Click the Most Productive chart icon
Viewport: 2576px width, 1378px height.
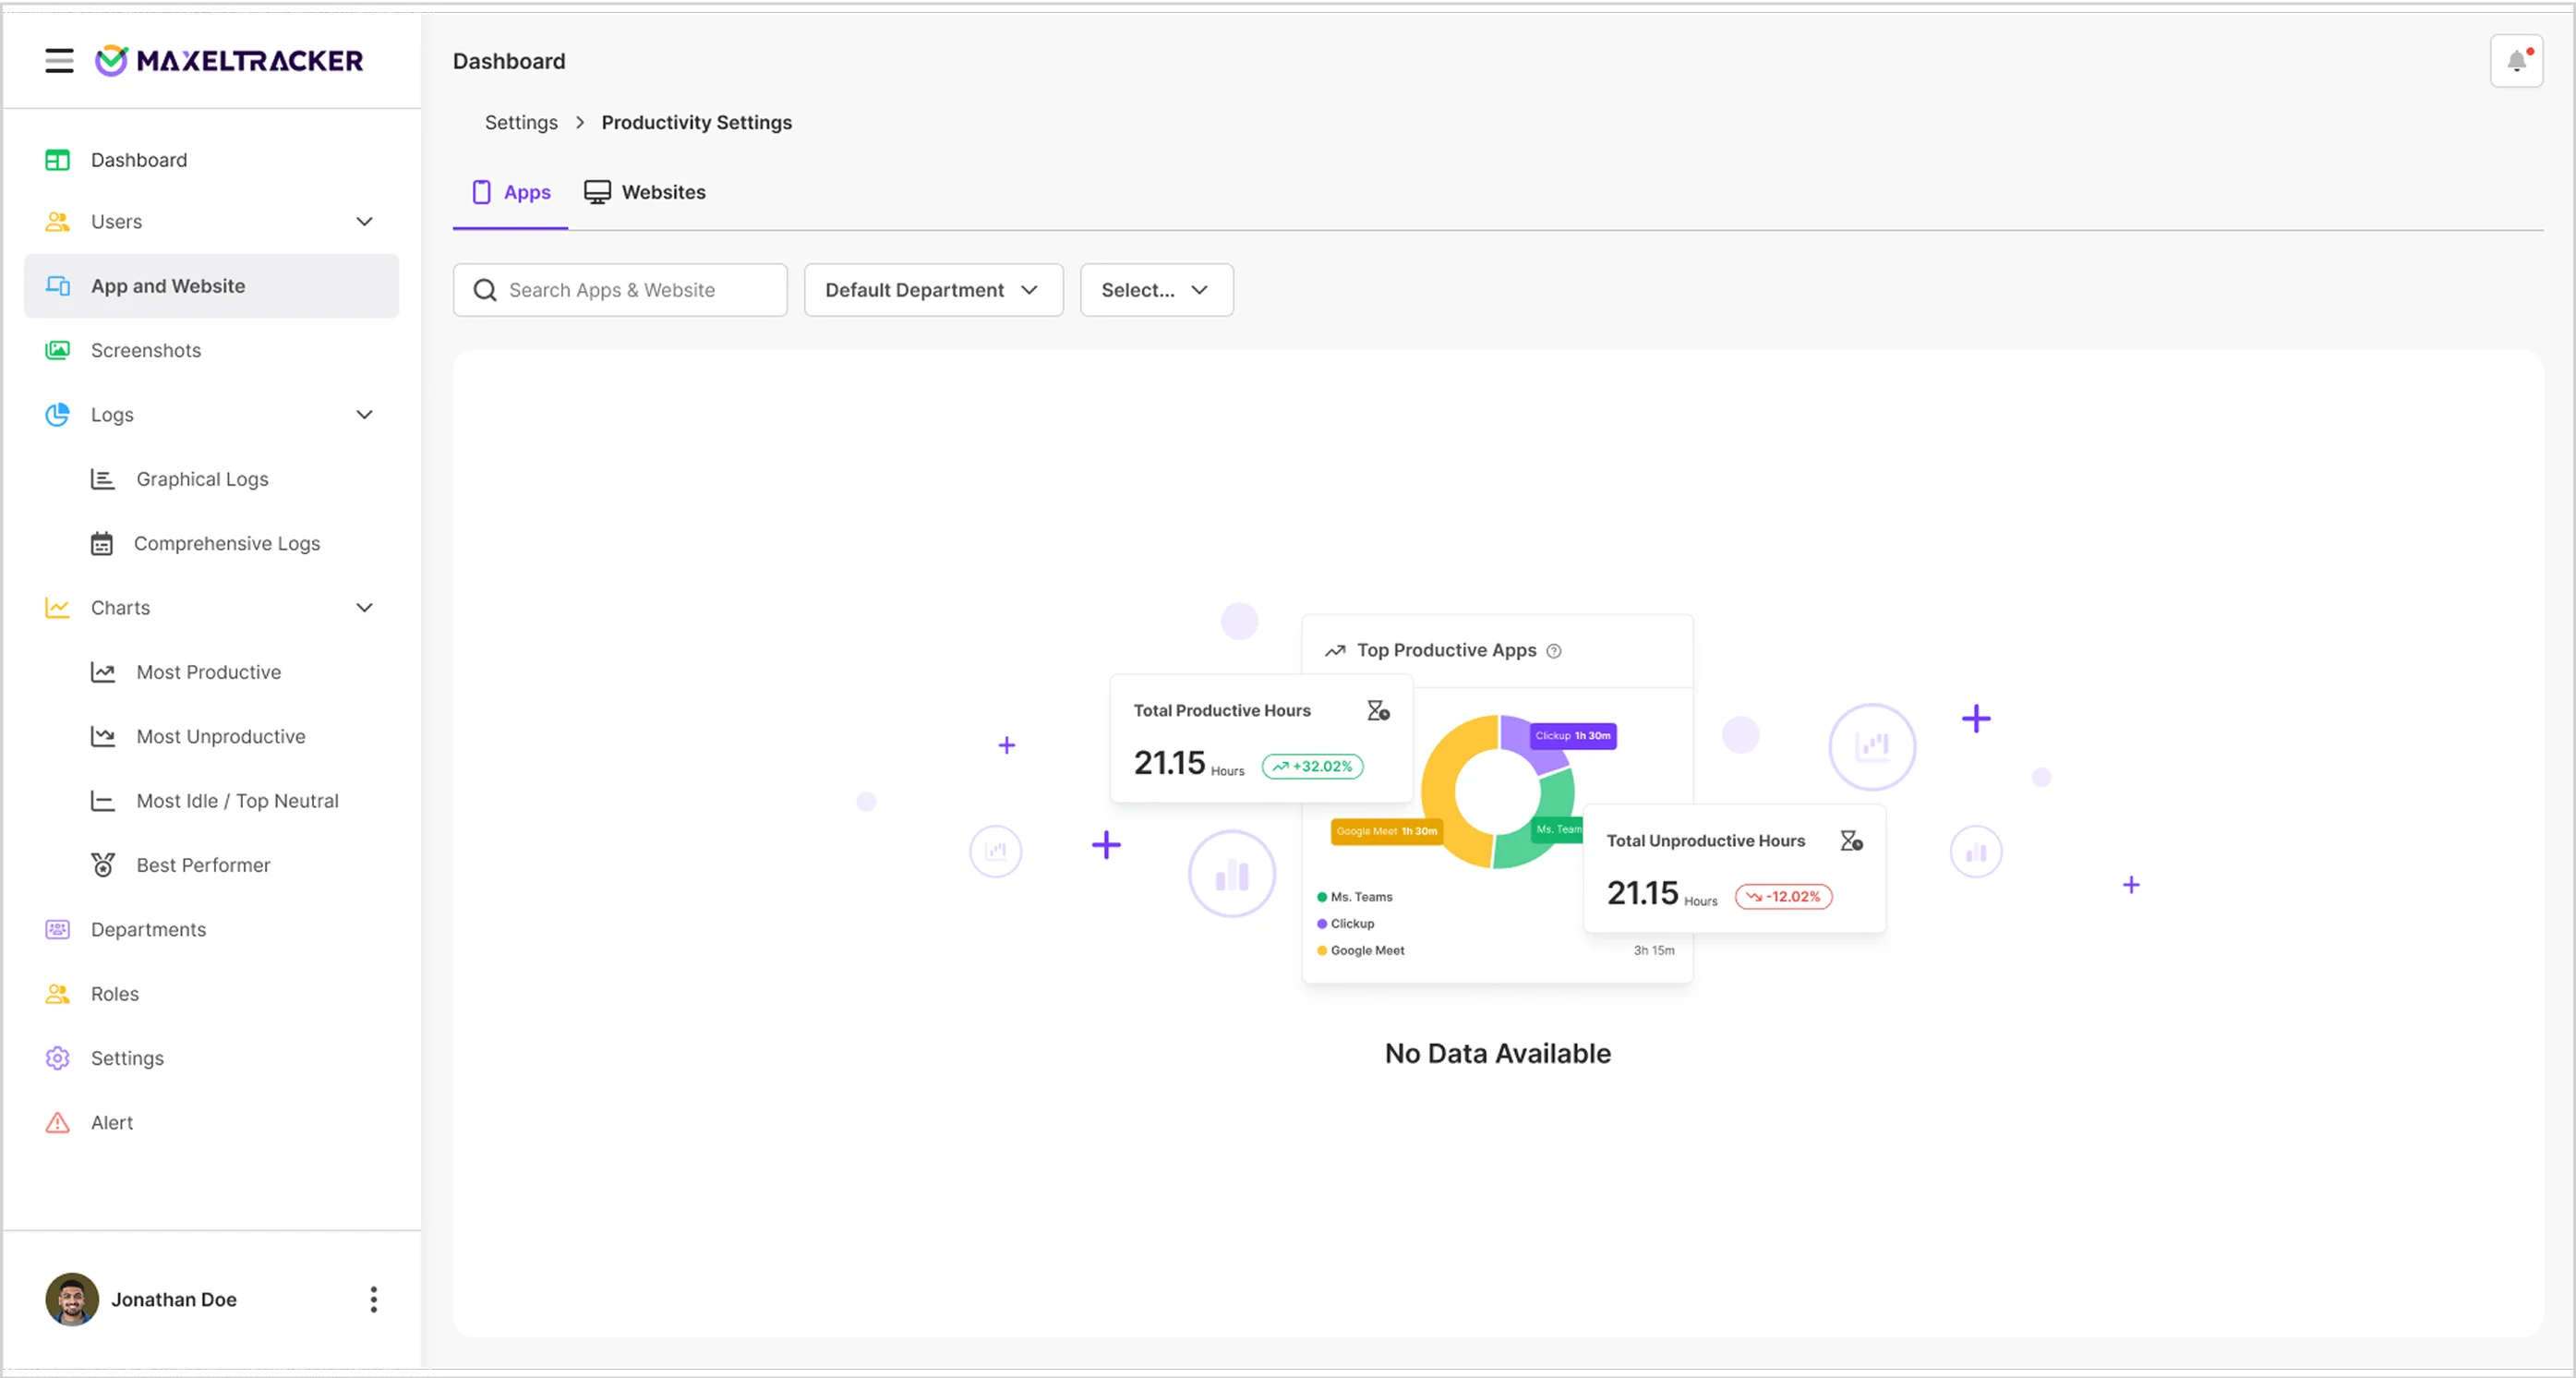pos(102,672)
